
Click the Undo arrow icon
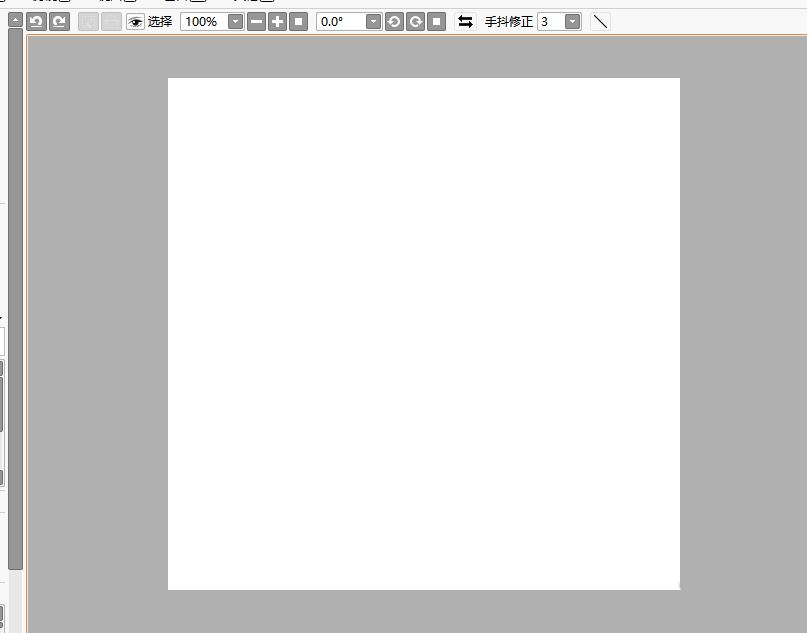(x=36, y=22)
